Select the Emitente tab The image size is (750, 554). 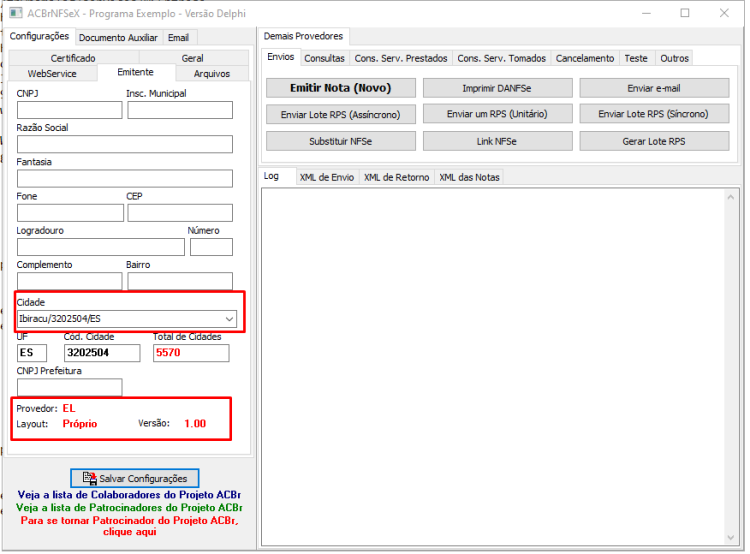pos(135,72)
